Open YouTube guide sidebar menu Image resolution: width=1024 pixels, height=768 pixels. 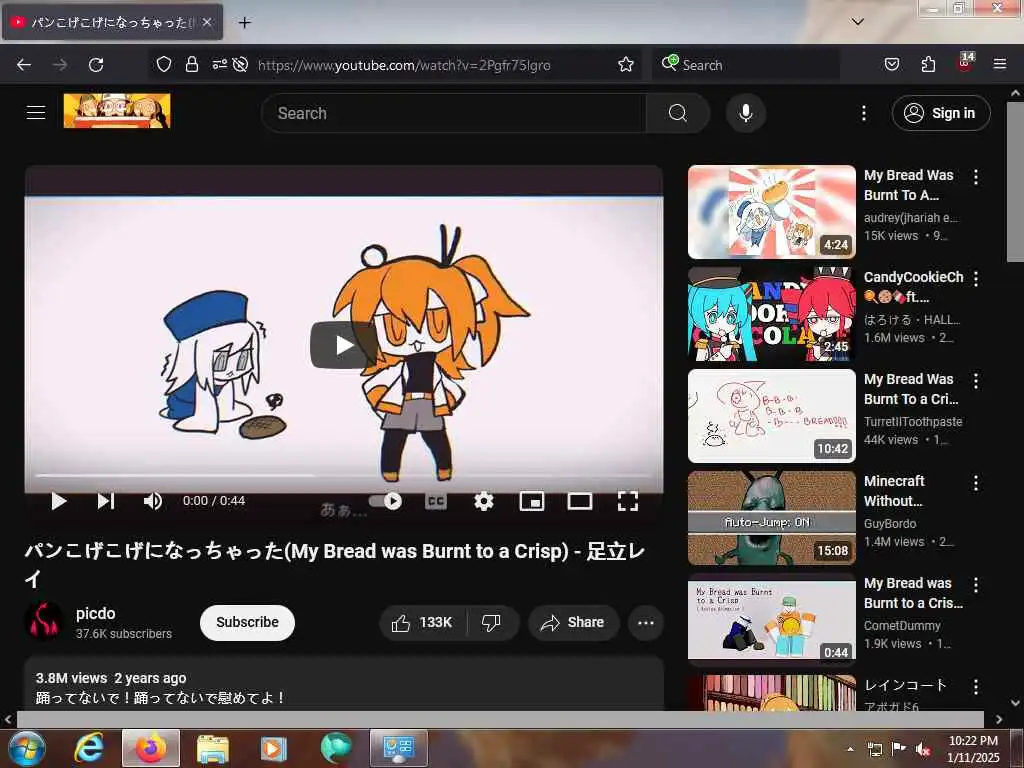coord(36,112)
